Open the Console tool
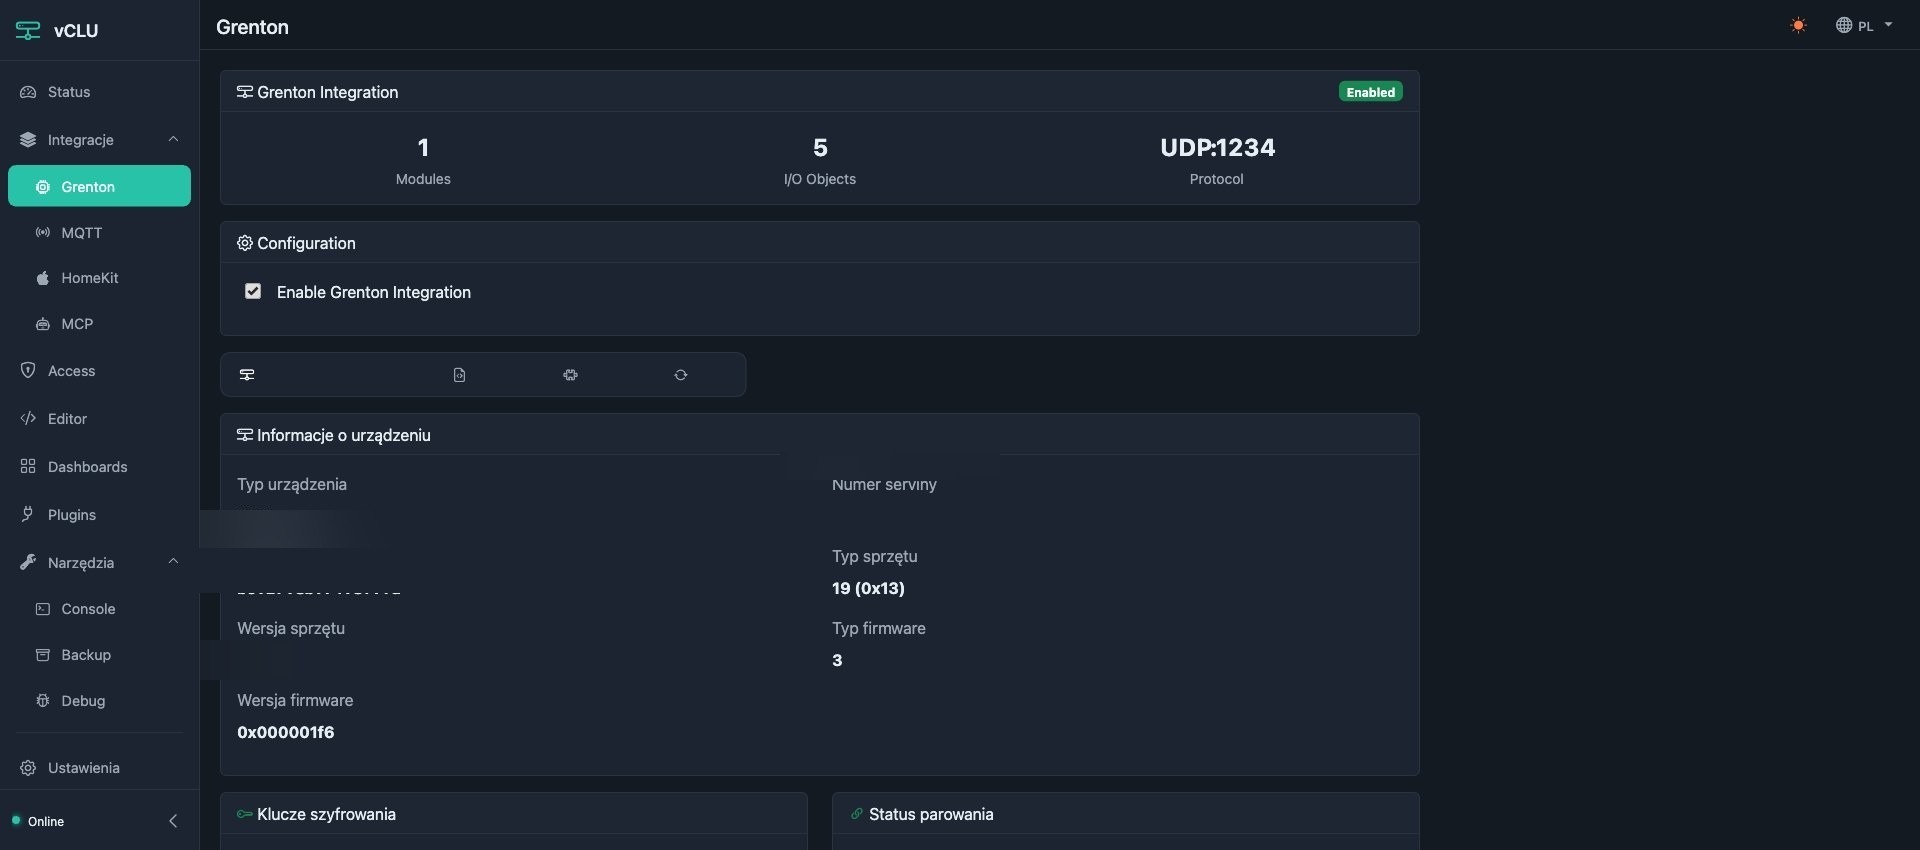Screen dimensions: 1920x850 click(99, 609)
